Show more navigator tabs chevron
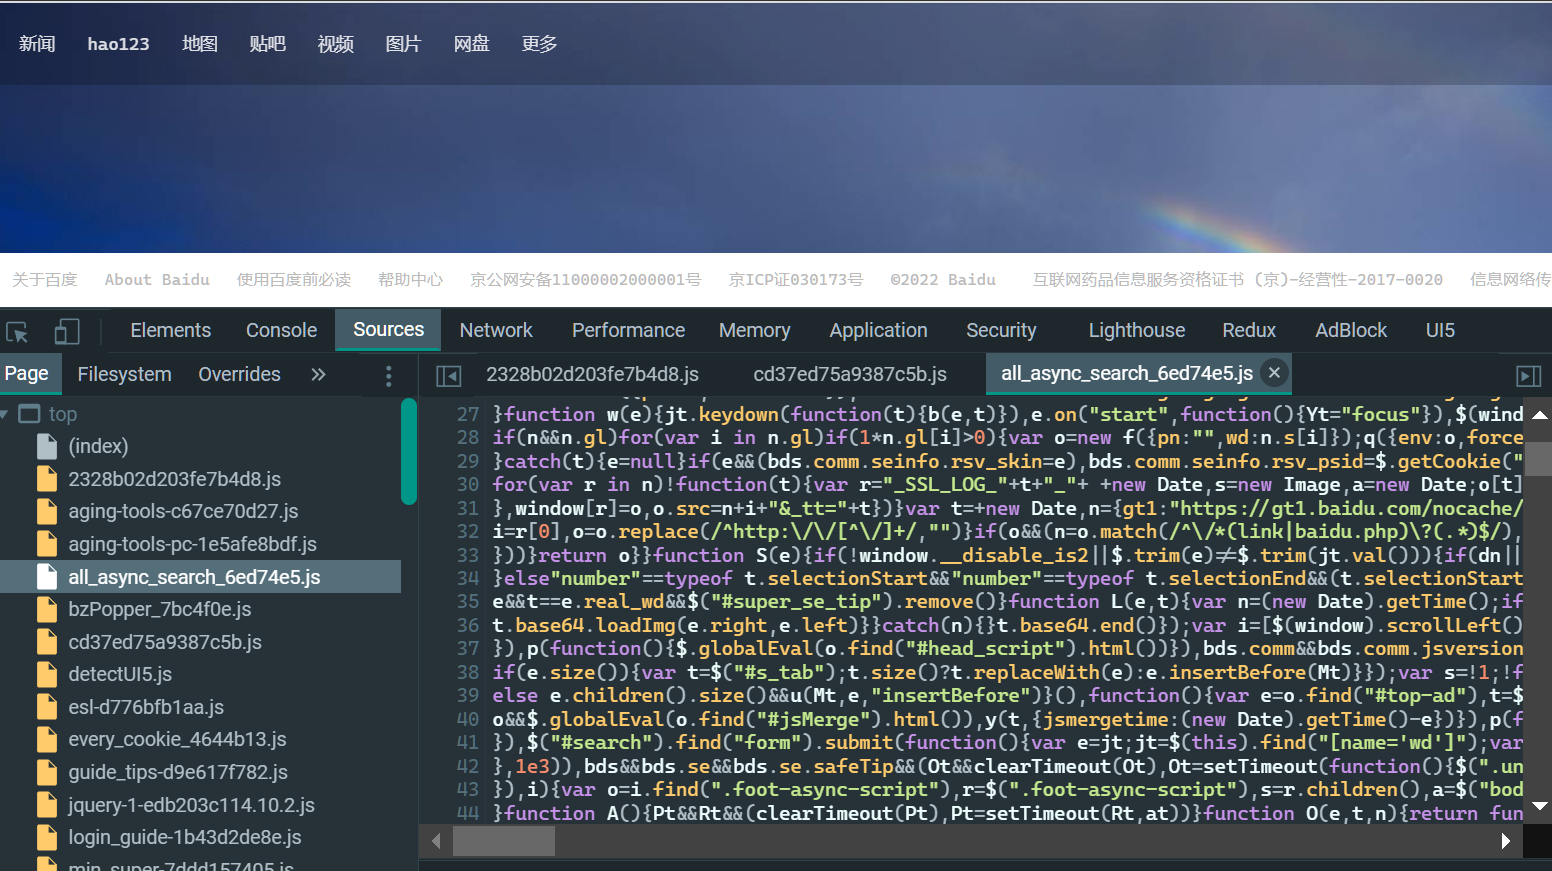The height and width of the screenshot is (871, 1552). click(x=318, y=374)
